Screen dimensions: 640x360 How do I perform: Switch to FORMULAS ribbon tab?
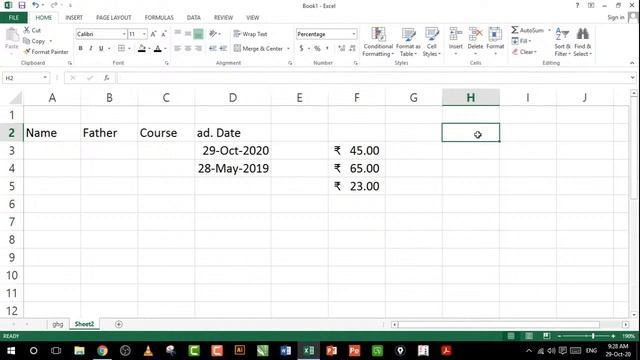click(159, 18)
